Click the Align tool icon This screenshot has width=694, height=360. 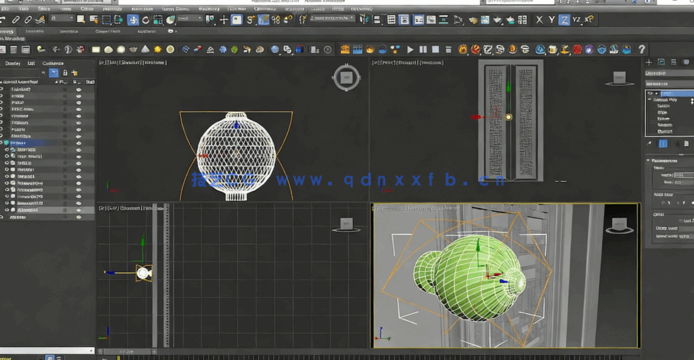377,19
